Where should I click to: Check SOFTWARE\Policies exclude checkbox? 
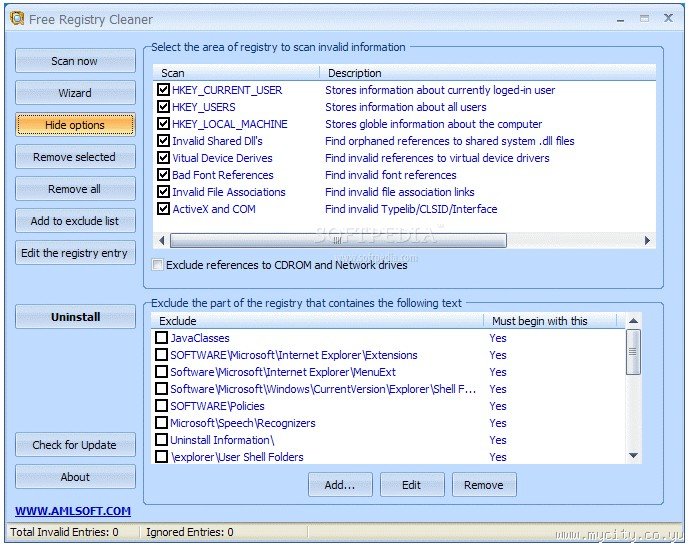(161, 406)
